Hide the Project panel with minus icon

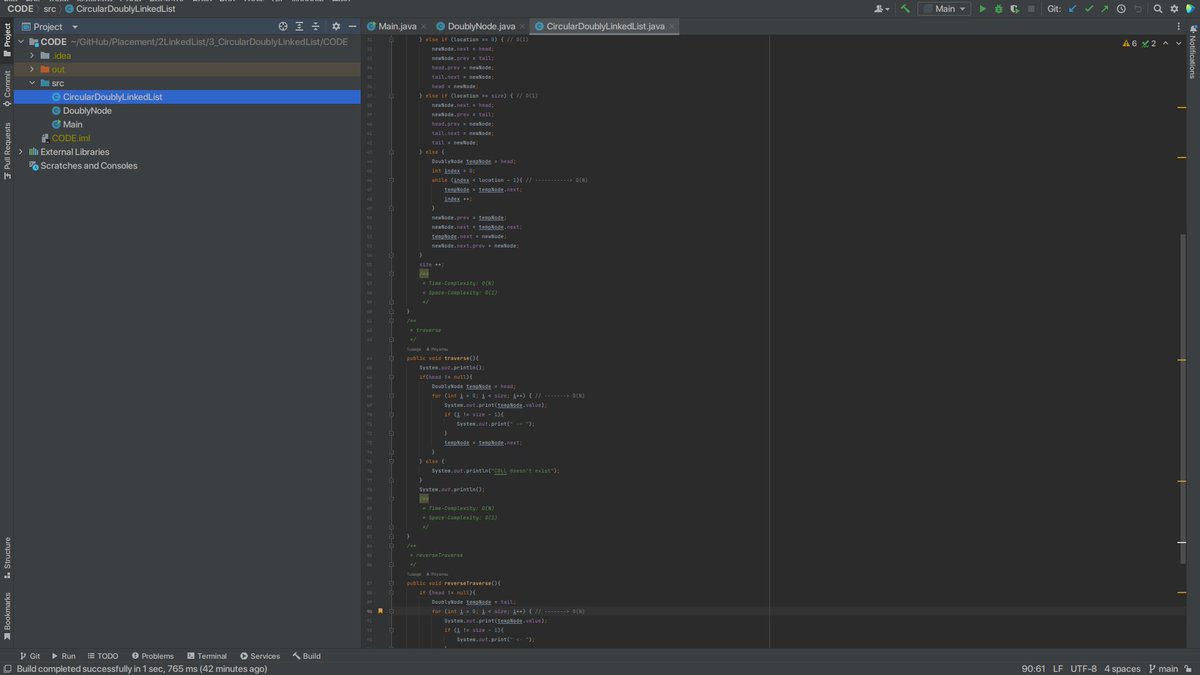pos(351,26)
